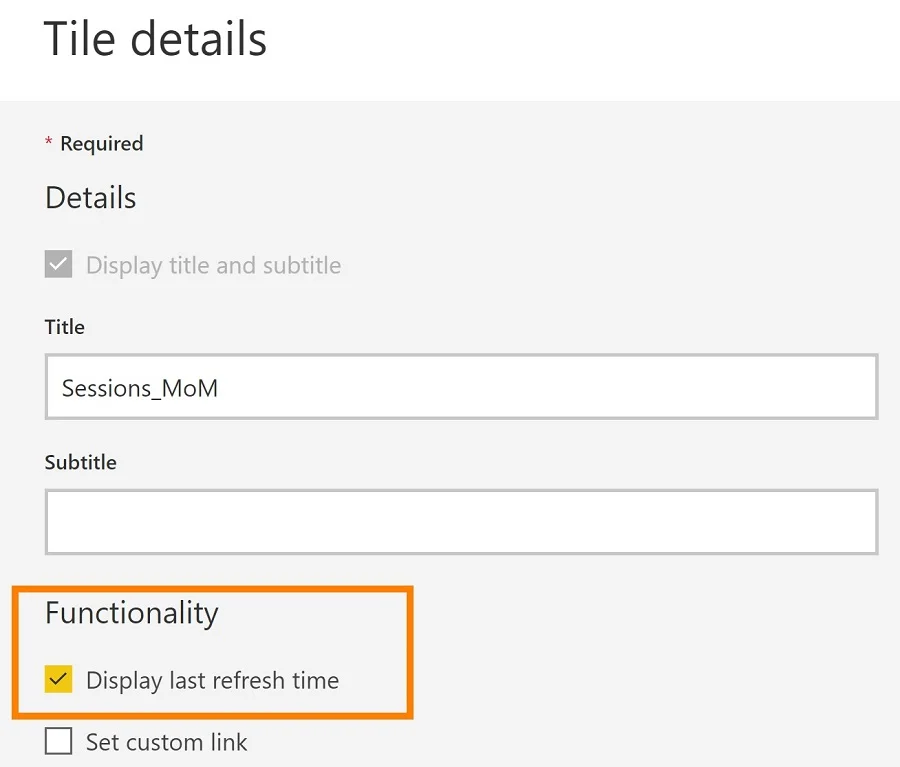Click the "Display last refresh time" label

click(x=212, y=680)
